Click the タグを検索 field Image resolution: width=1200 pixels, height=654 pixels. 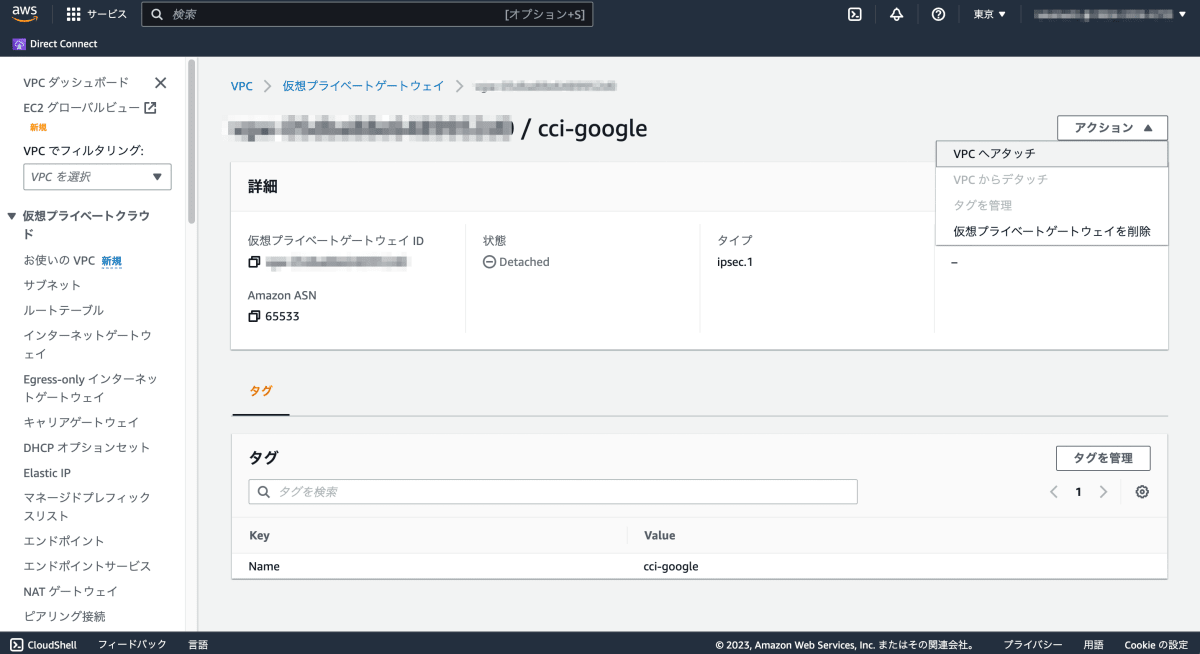pyautogui.click(x=553, y=492)
